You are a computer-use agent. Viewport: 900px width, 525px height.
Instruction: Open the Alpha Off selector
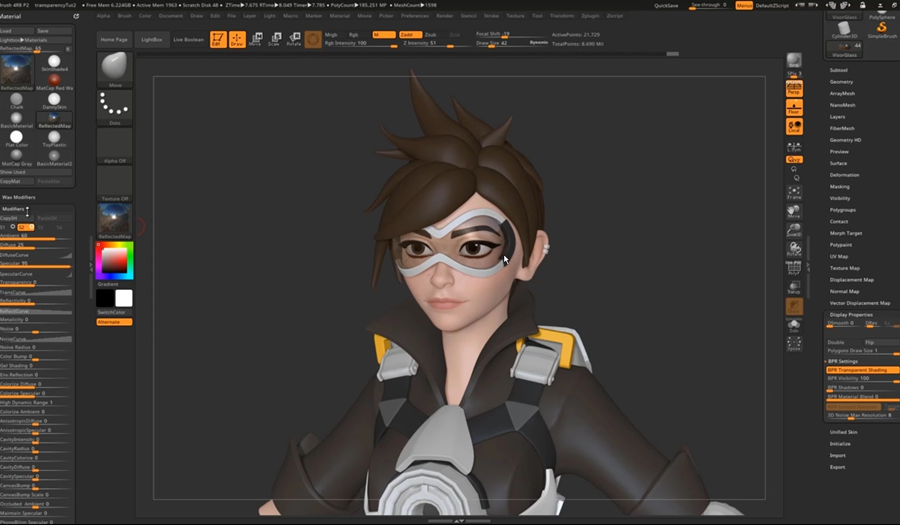[x=115, y=146]
